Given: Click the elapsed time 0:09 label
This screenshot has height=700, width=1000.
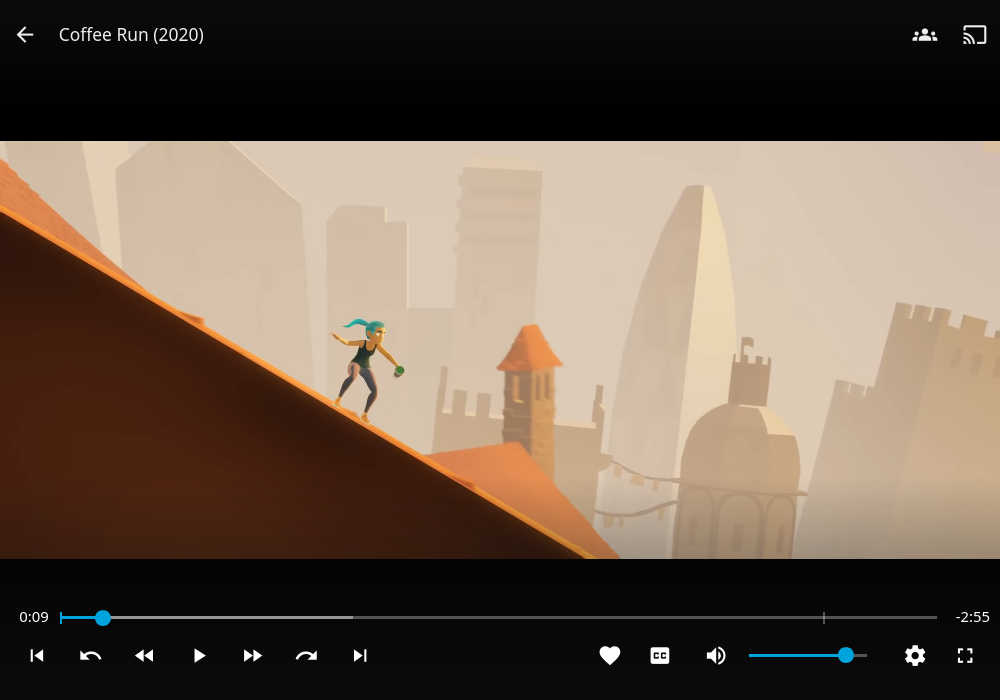Looking at the screenshot, I should point(34,617).
